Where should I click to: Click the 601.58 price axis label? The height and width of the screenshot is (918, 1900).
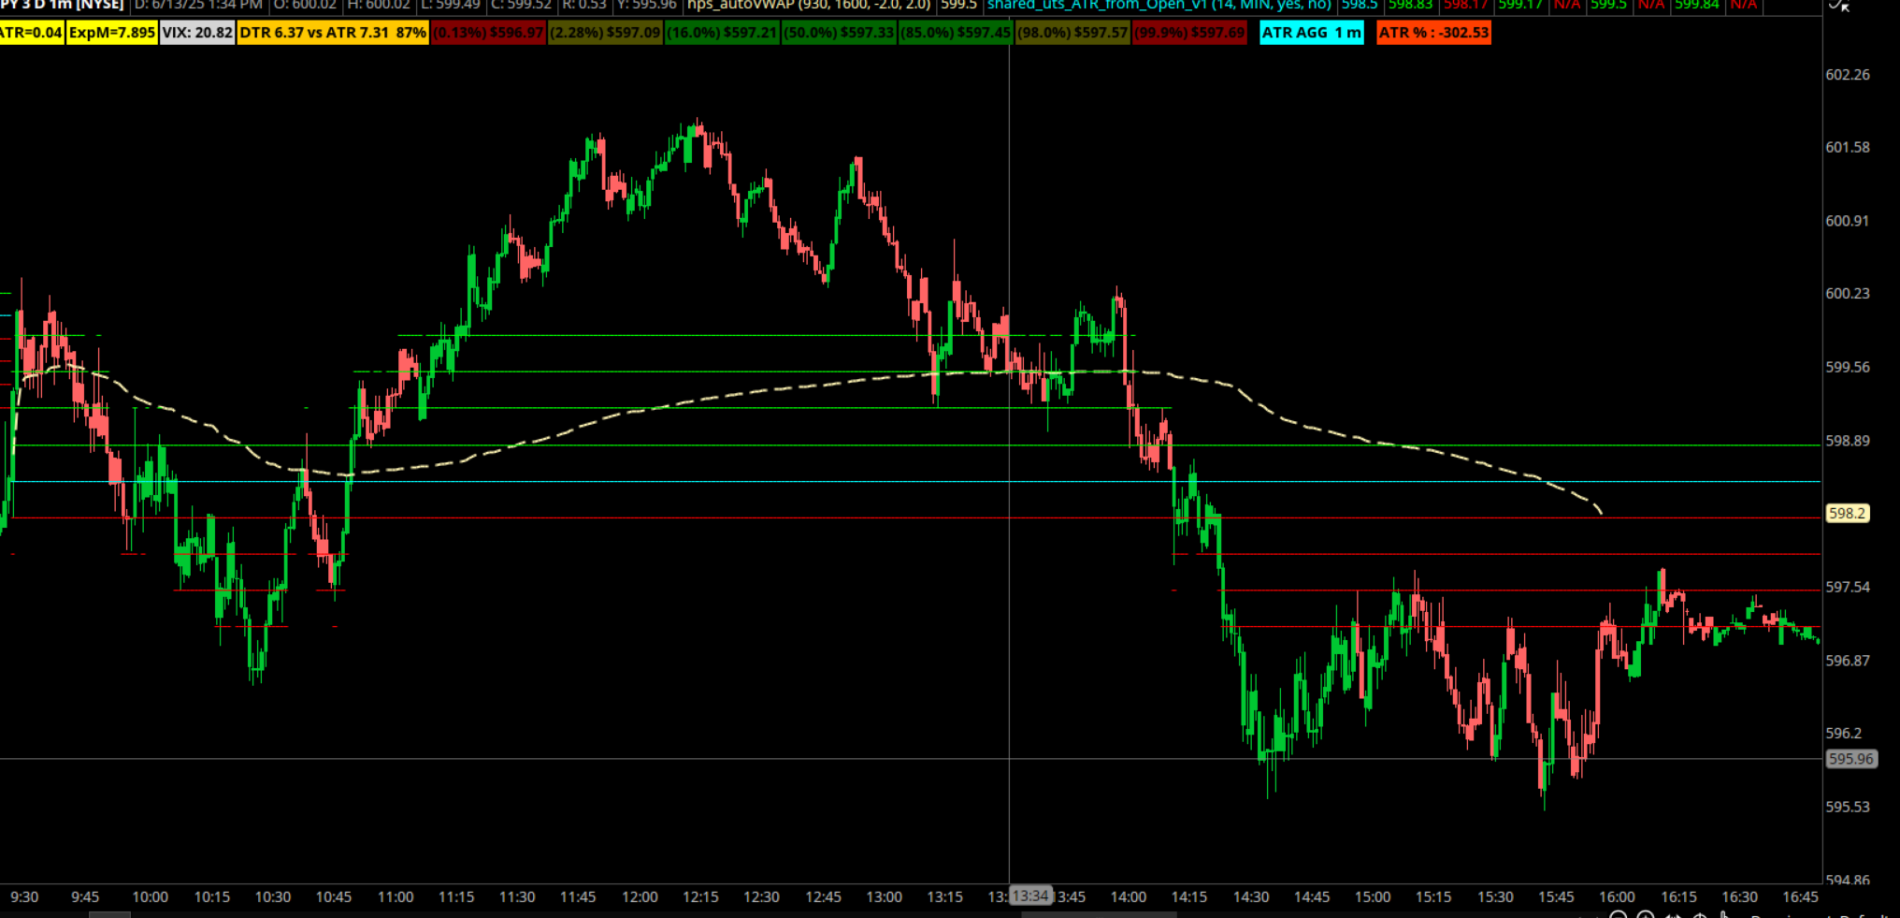(x=1847, y=147)
